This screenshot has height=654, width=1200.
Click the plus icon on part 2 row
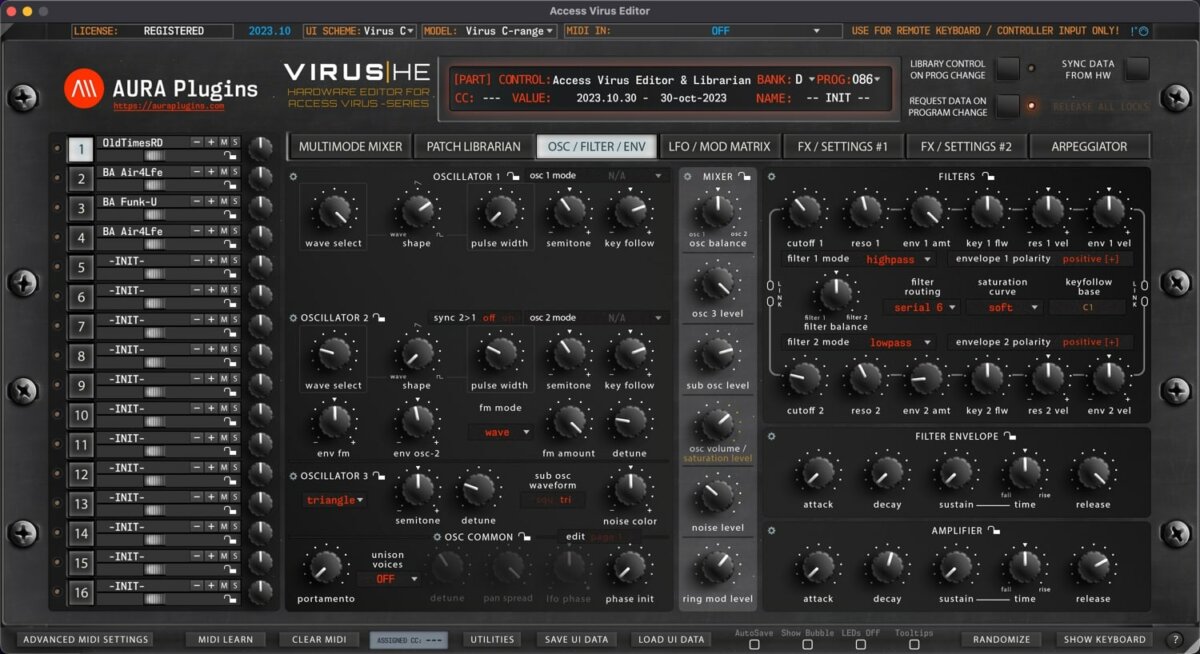(x=210, y=172)
